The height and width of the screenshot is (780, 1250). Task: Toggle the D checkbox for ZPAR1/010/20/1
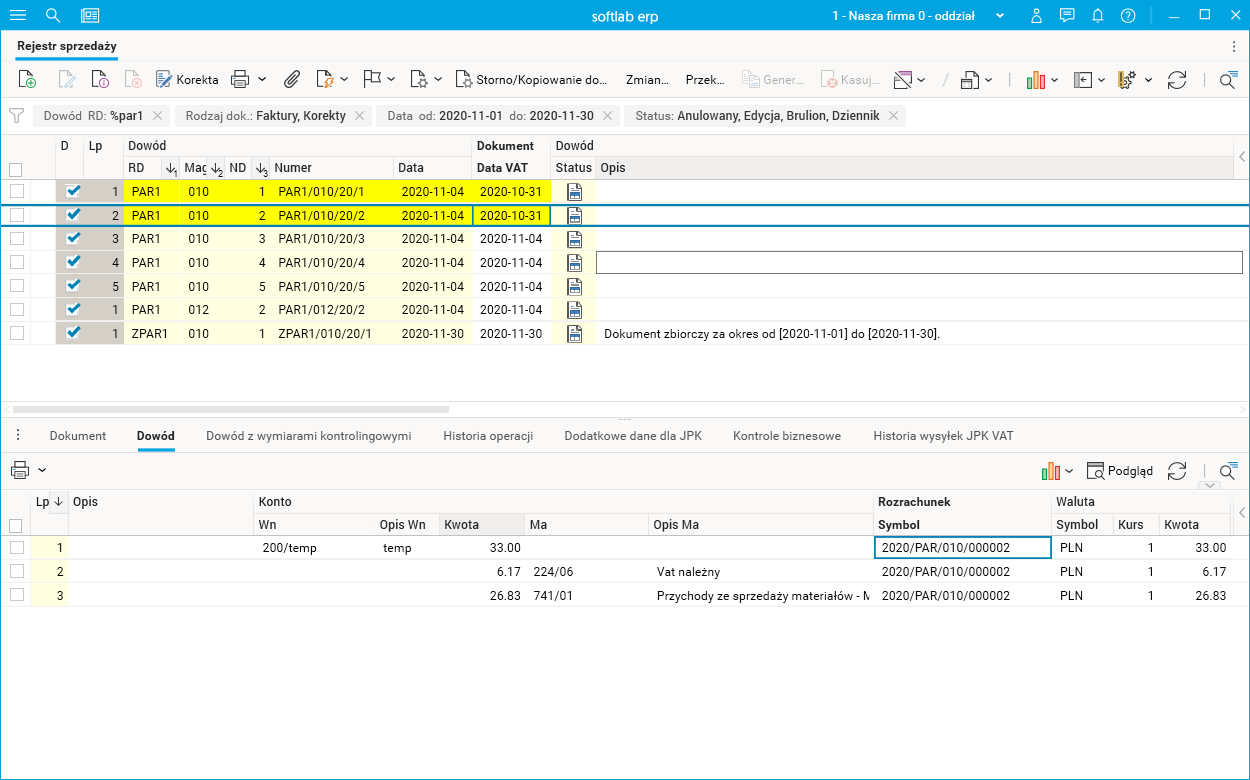click(72, 333)
